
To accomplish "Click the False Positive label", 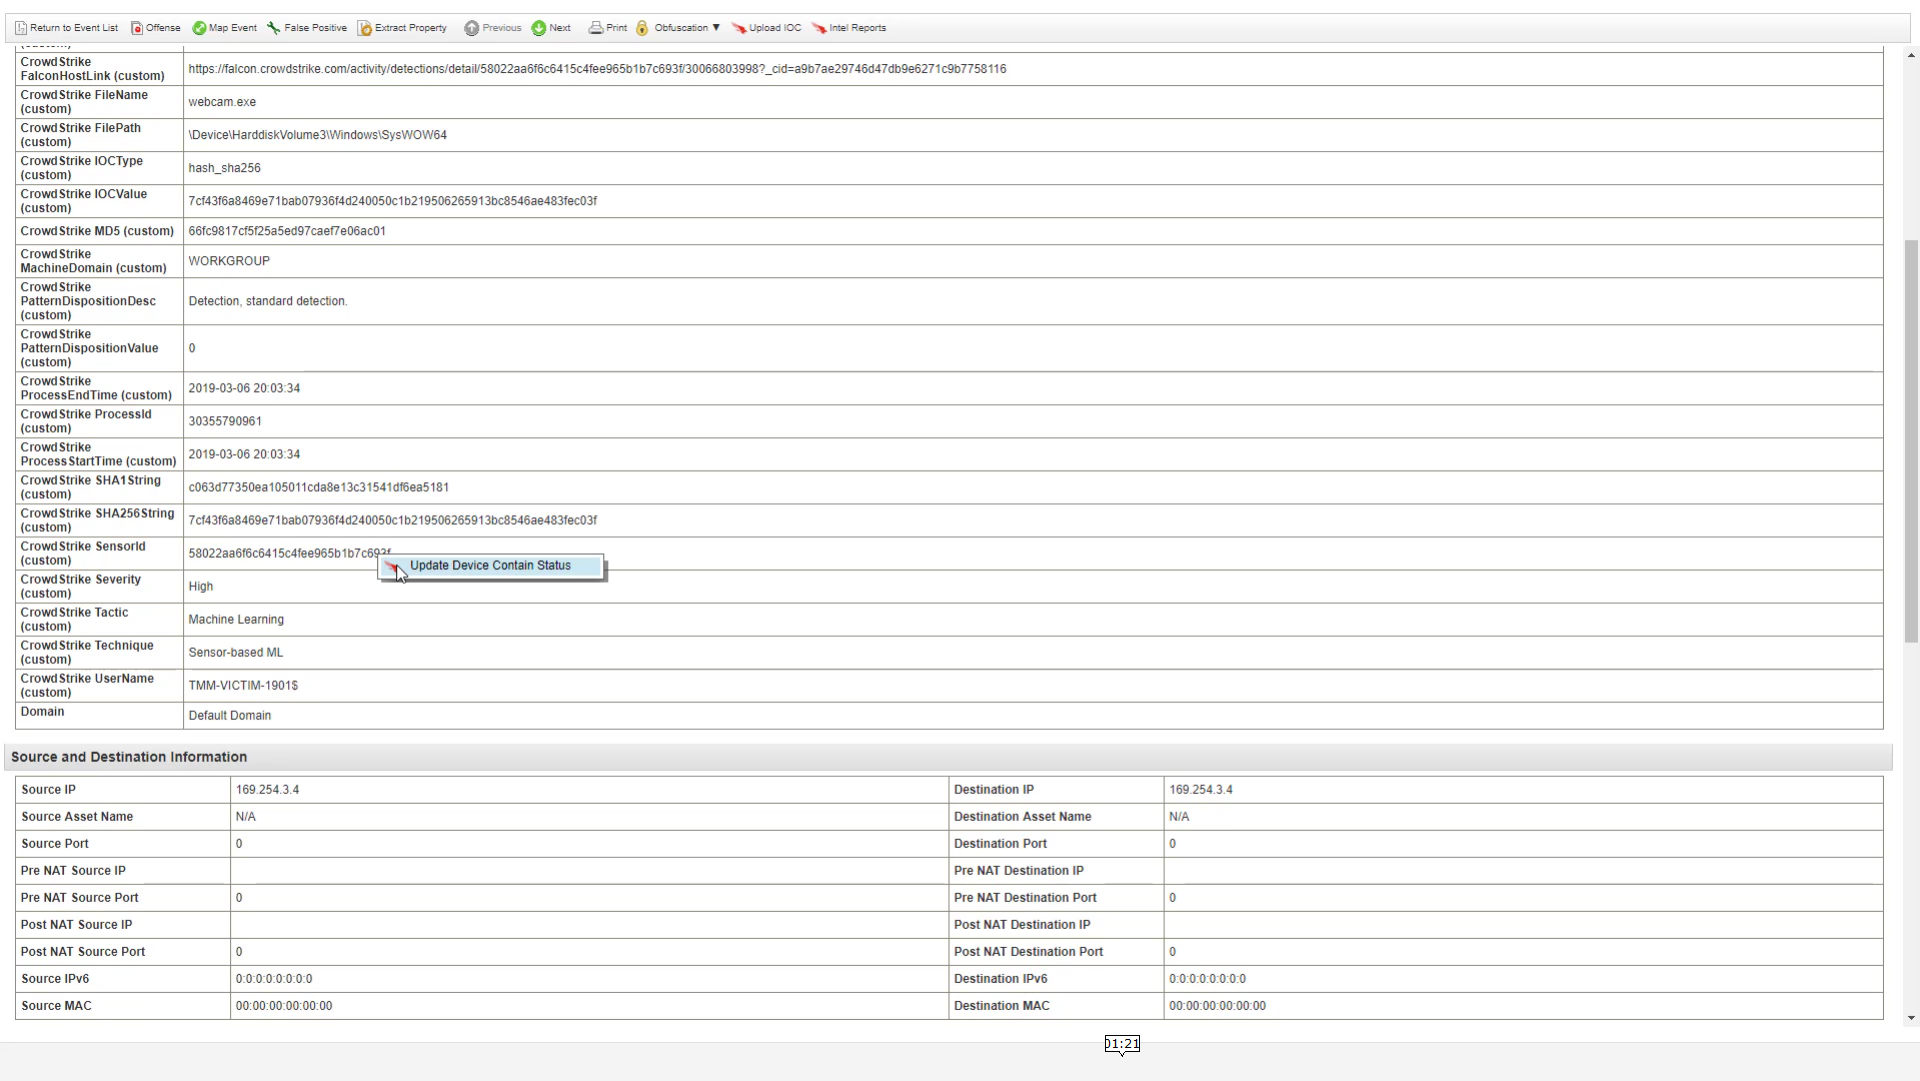I will pyautogui.click(x=316, y=28).
